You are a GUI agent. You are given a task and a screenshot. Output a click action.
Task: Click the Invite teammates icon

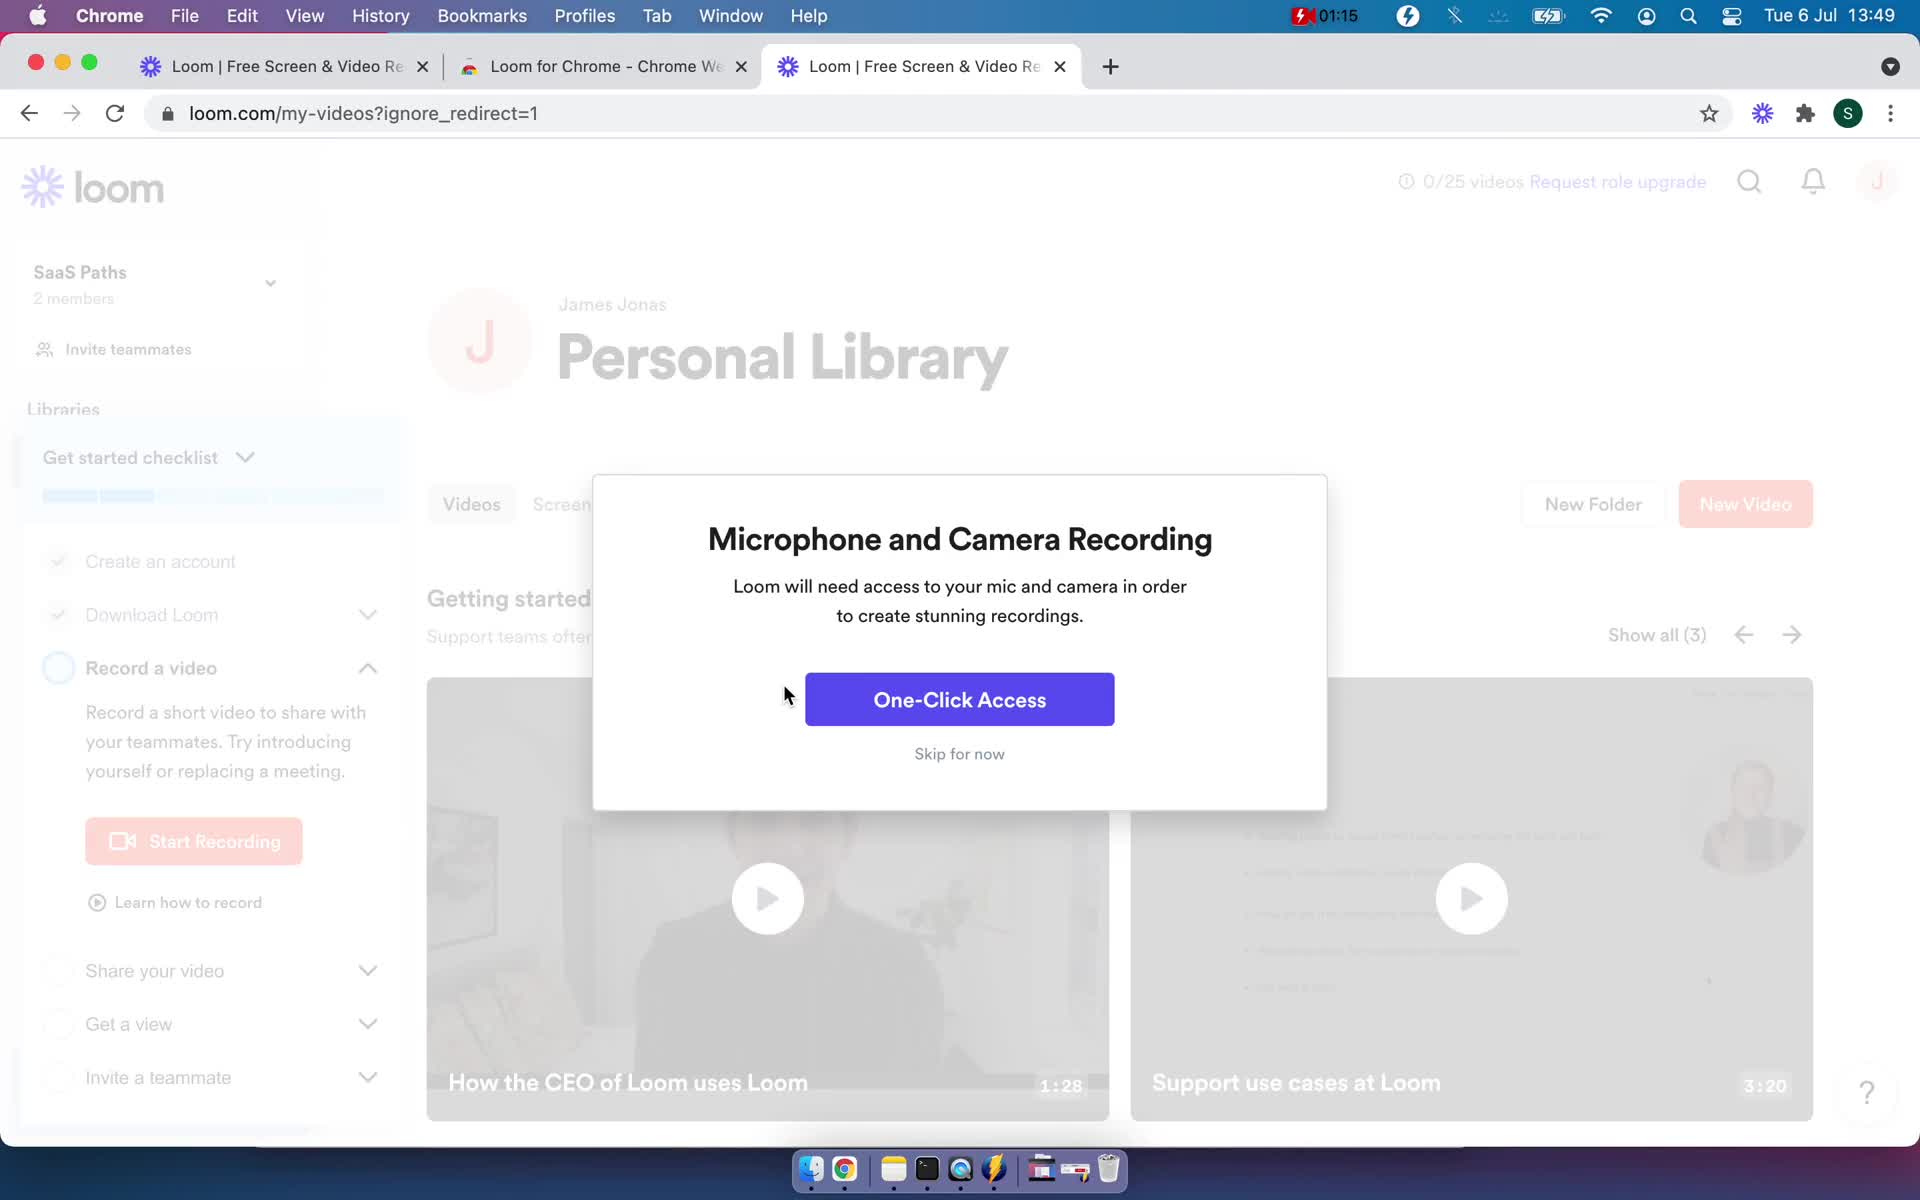coord(44,348)
